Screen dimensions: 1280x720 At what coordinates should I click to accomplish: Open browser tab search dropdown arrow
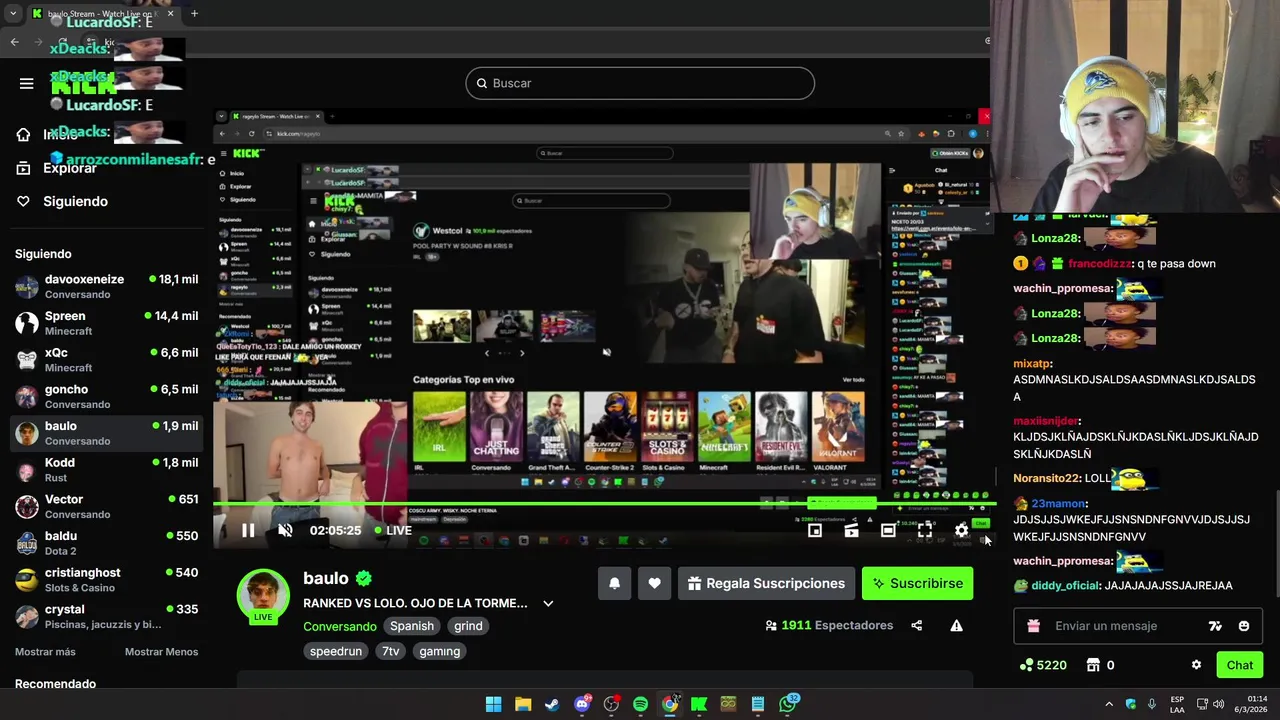(13, 14)
